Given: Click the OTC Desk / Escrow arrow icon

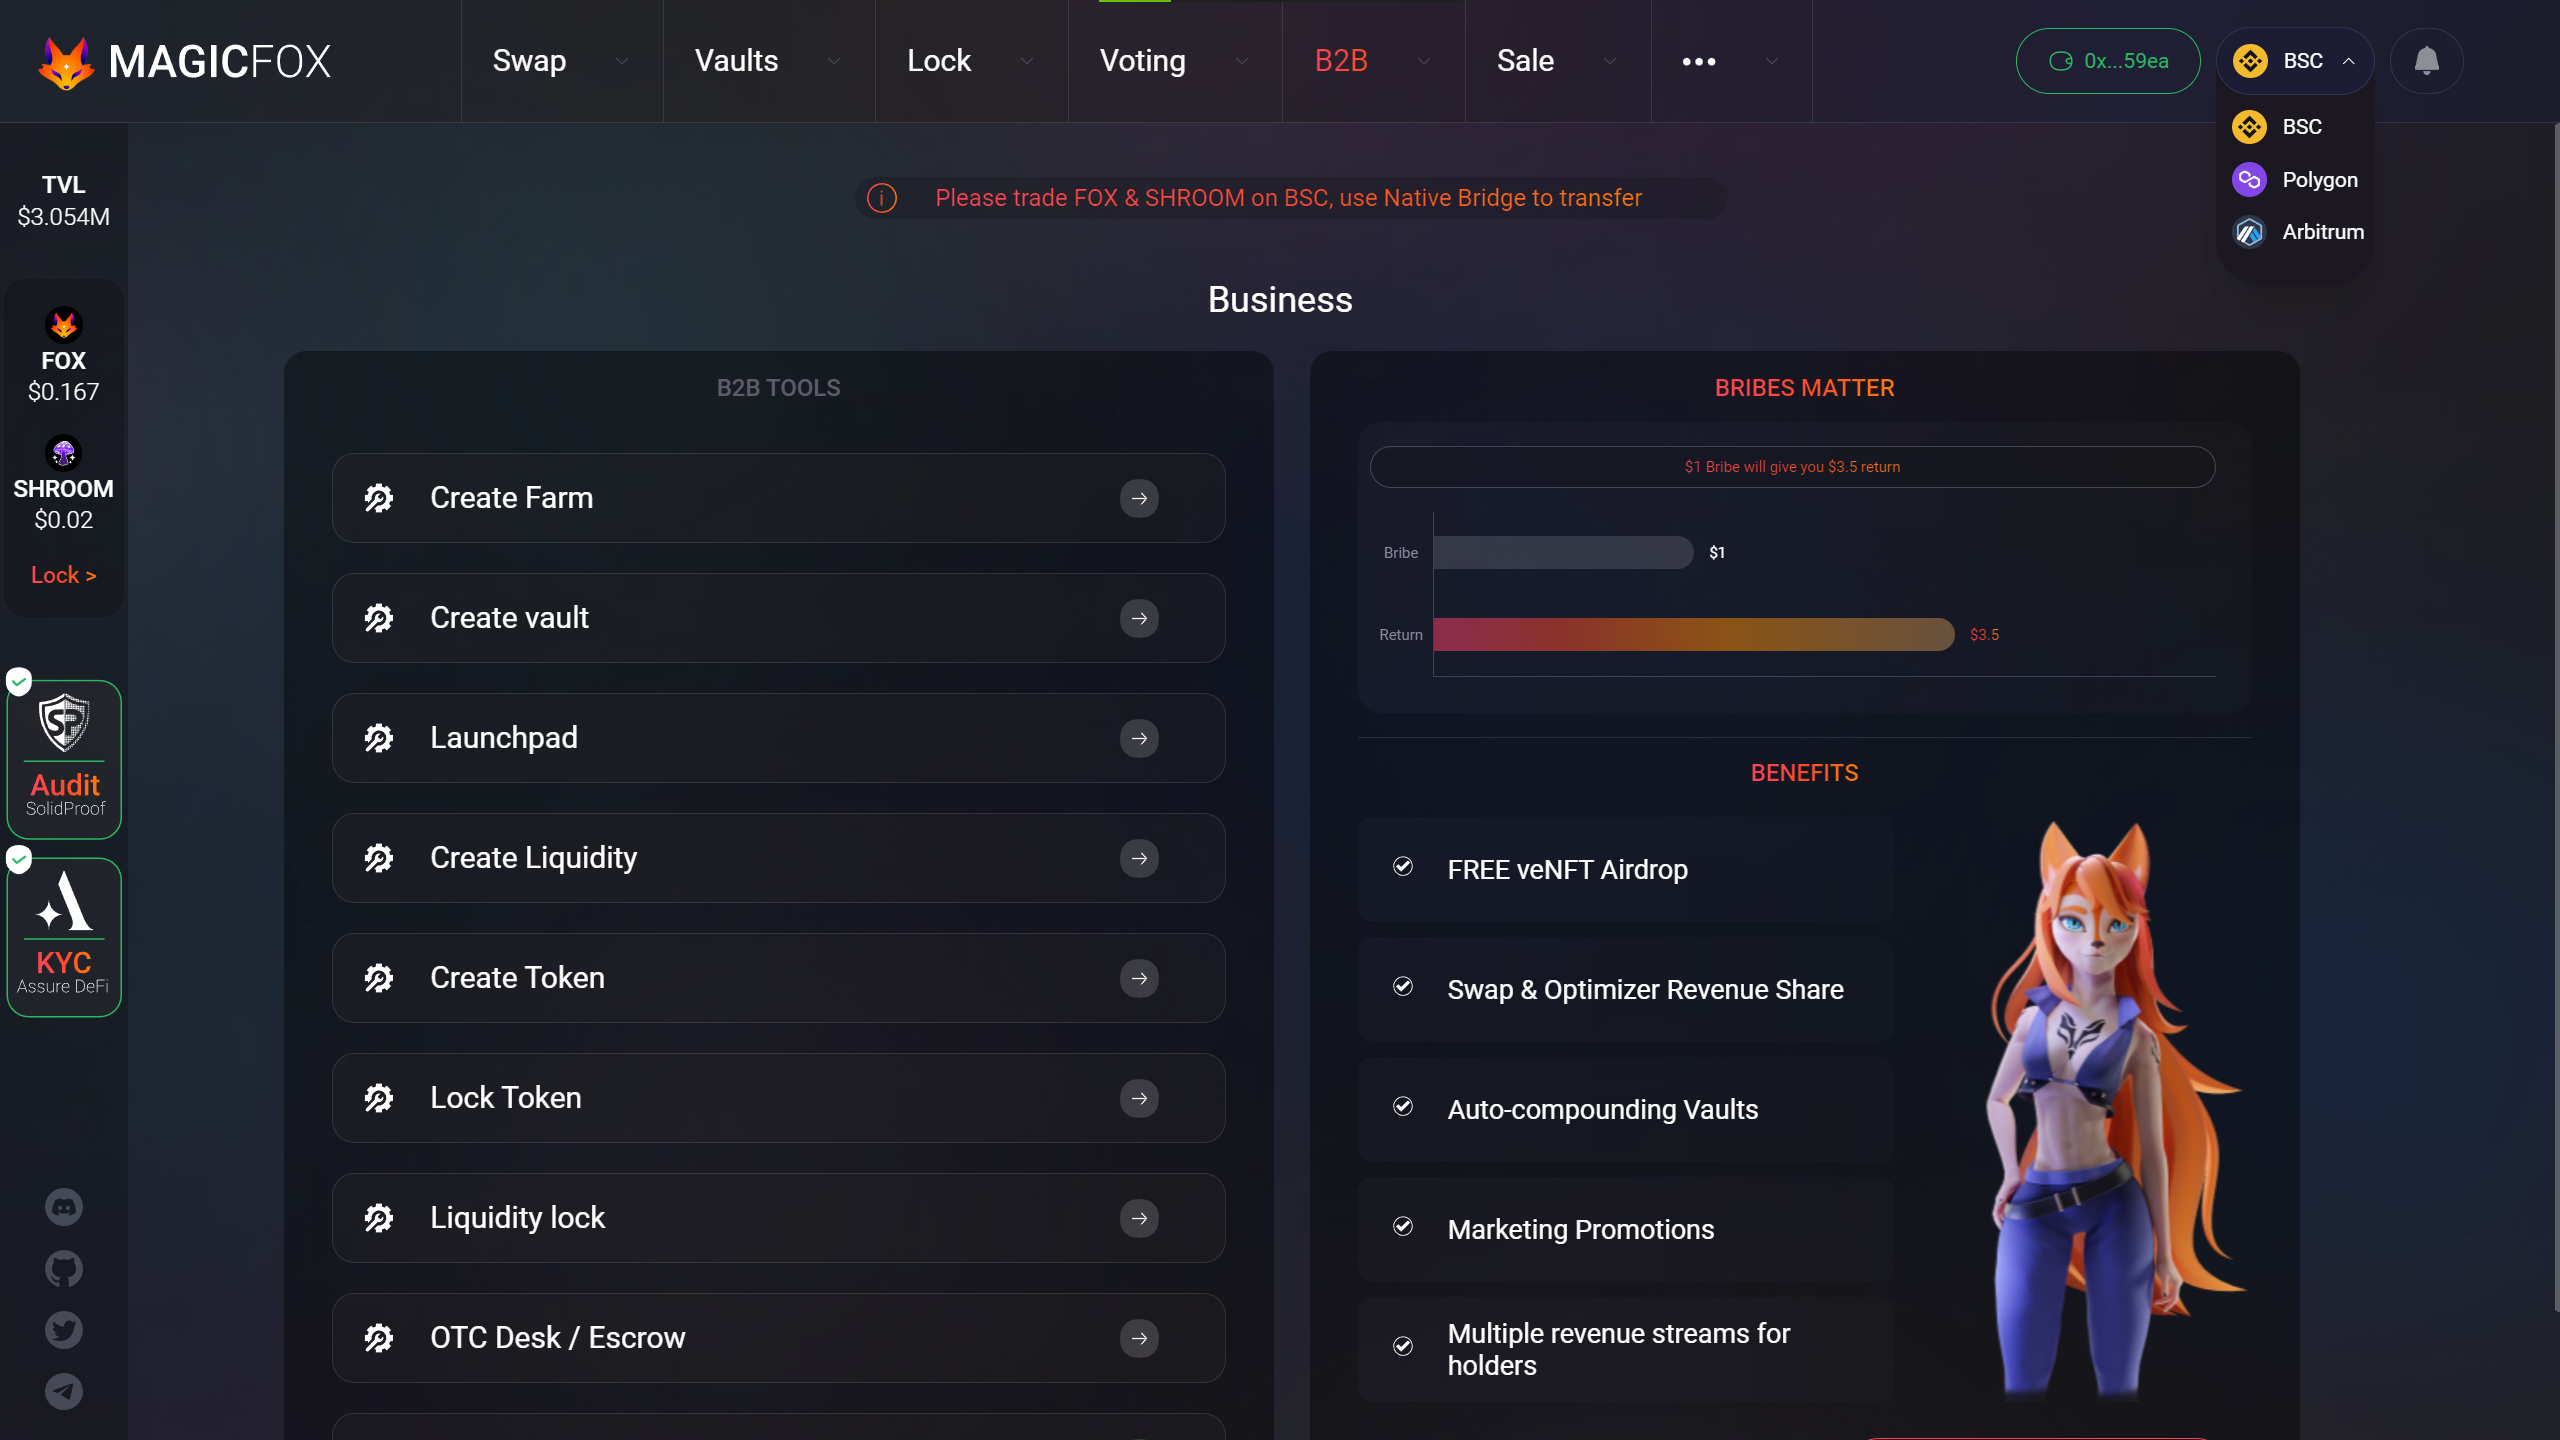Looking at the screenshot, I should (x=1139, y=1338).
